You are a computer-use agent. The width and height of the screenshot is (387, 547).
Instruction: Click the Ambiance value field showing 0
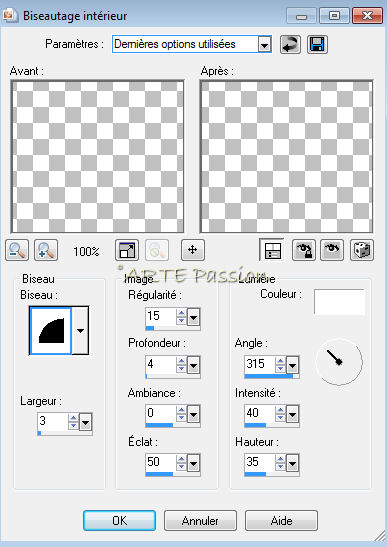coord(160,414)
